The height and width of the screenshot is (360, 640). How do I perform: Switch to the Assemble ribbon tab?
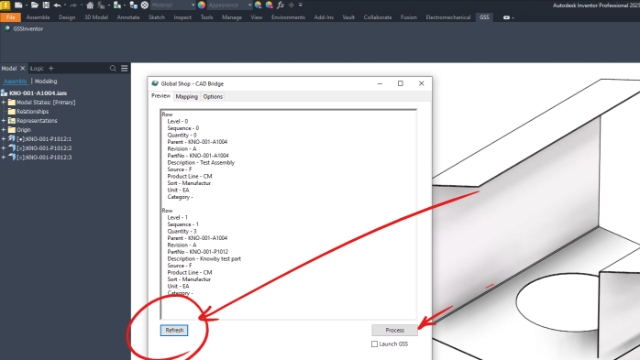[38, 17]
